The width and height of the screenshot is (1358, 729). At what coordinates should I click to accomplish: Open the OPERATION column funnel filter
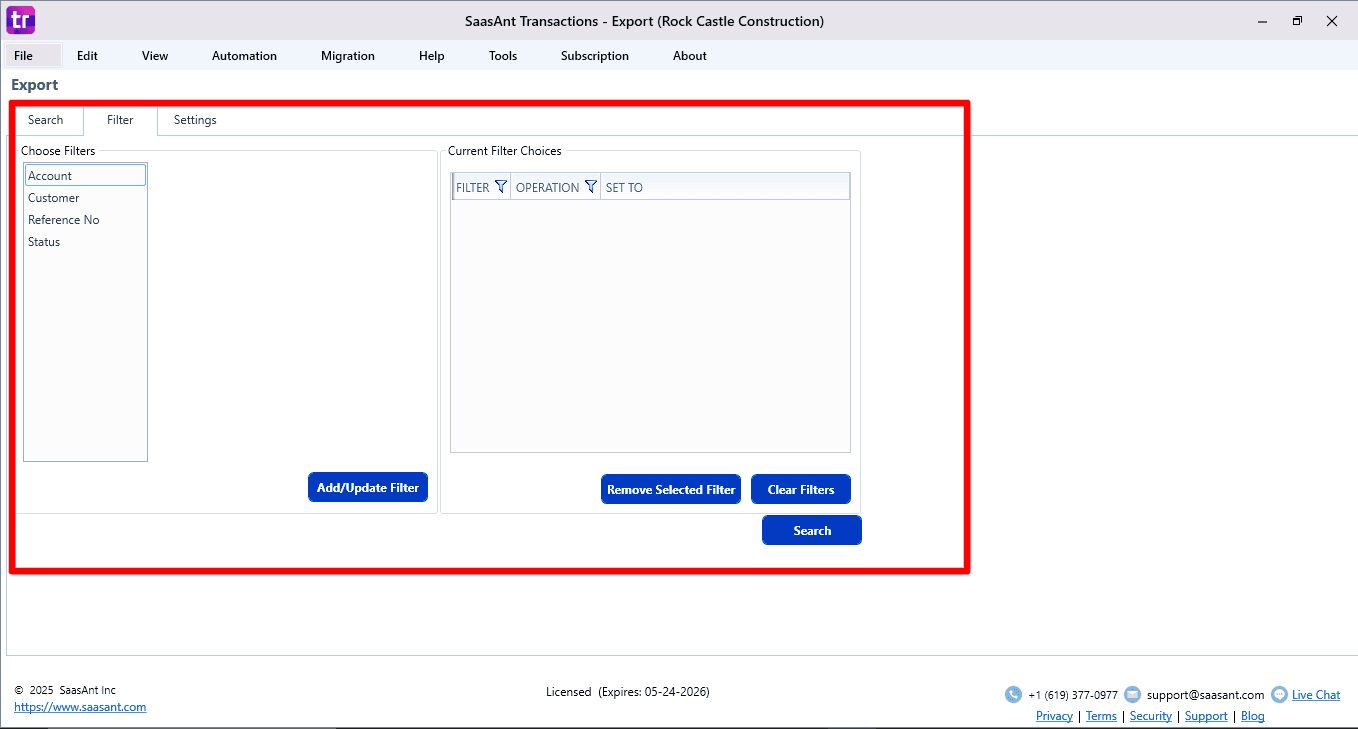pos(590,186)
